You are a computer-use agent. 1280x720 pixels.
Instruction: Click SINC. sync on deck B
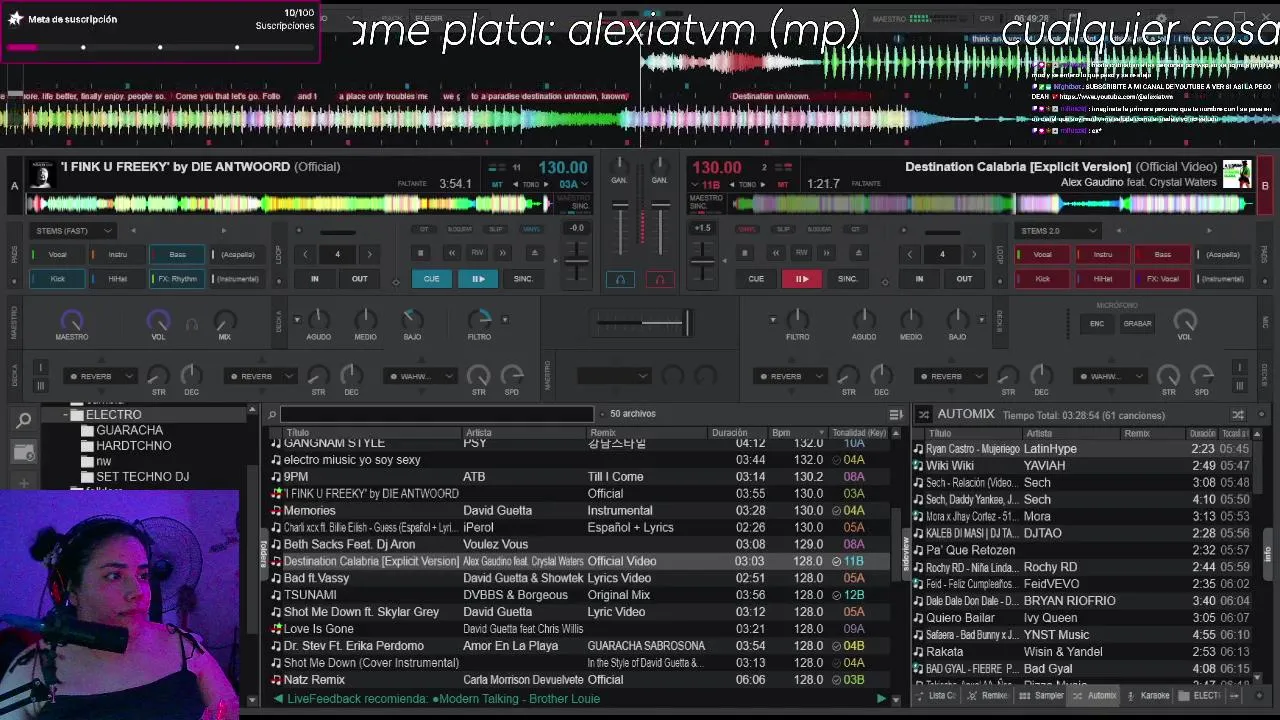coord(847,279)
